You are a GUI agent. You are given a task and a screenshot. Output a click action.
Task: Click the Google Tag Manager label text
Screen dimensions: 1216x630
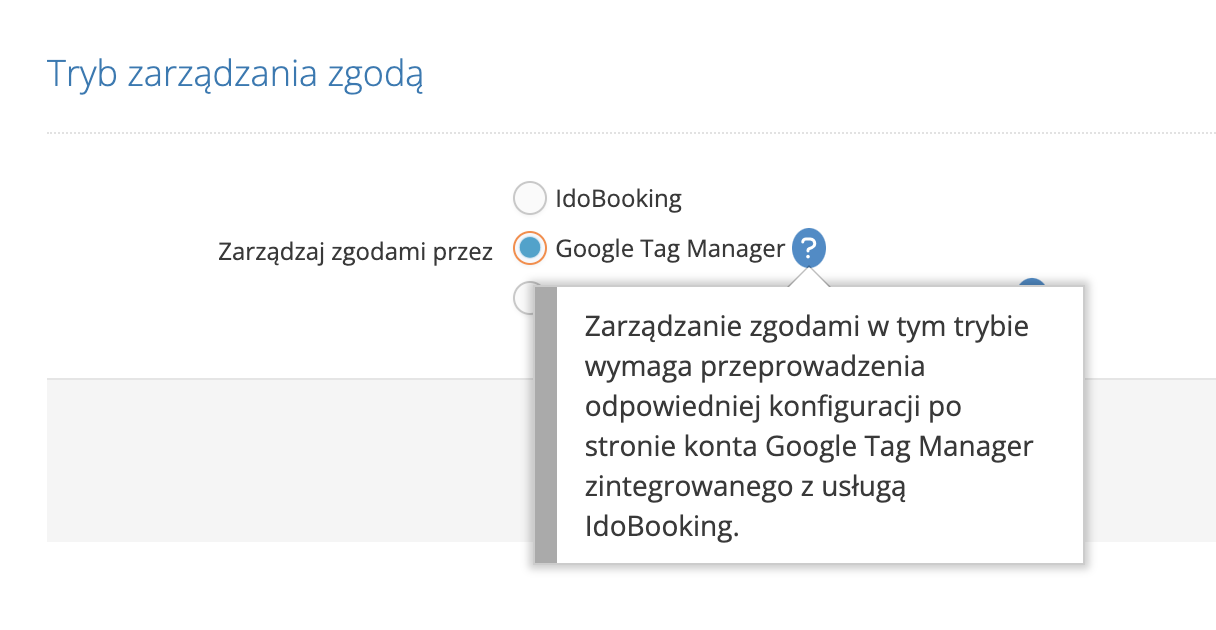[670, 248]
